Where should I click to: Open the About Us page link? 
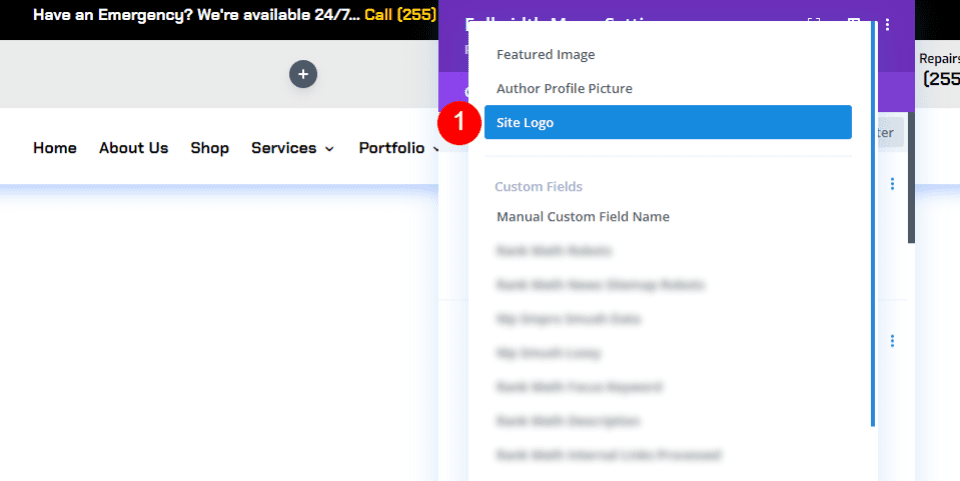point(133,148)
